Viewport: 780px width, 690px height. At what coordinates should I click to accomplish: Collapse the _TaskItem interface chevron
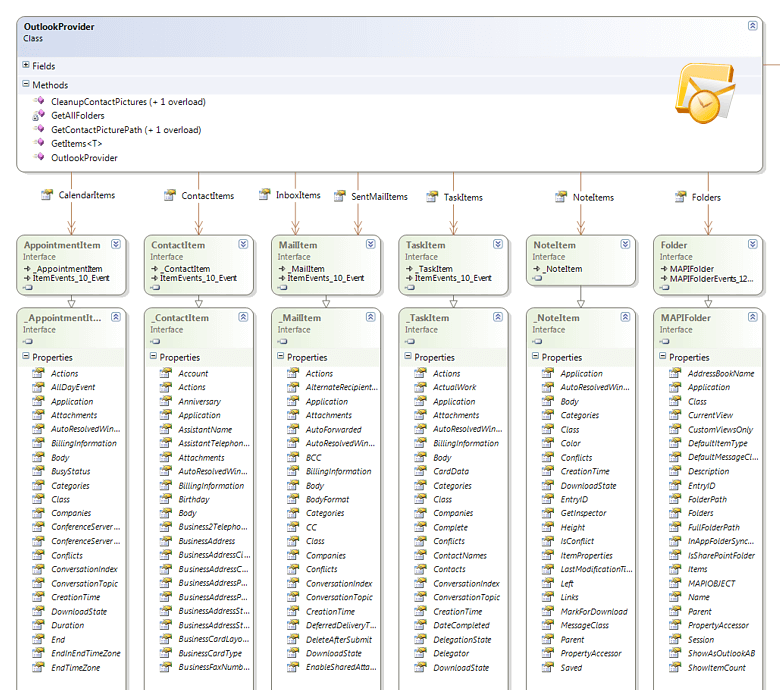pyautogui.click(x=497, y=316)
